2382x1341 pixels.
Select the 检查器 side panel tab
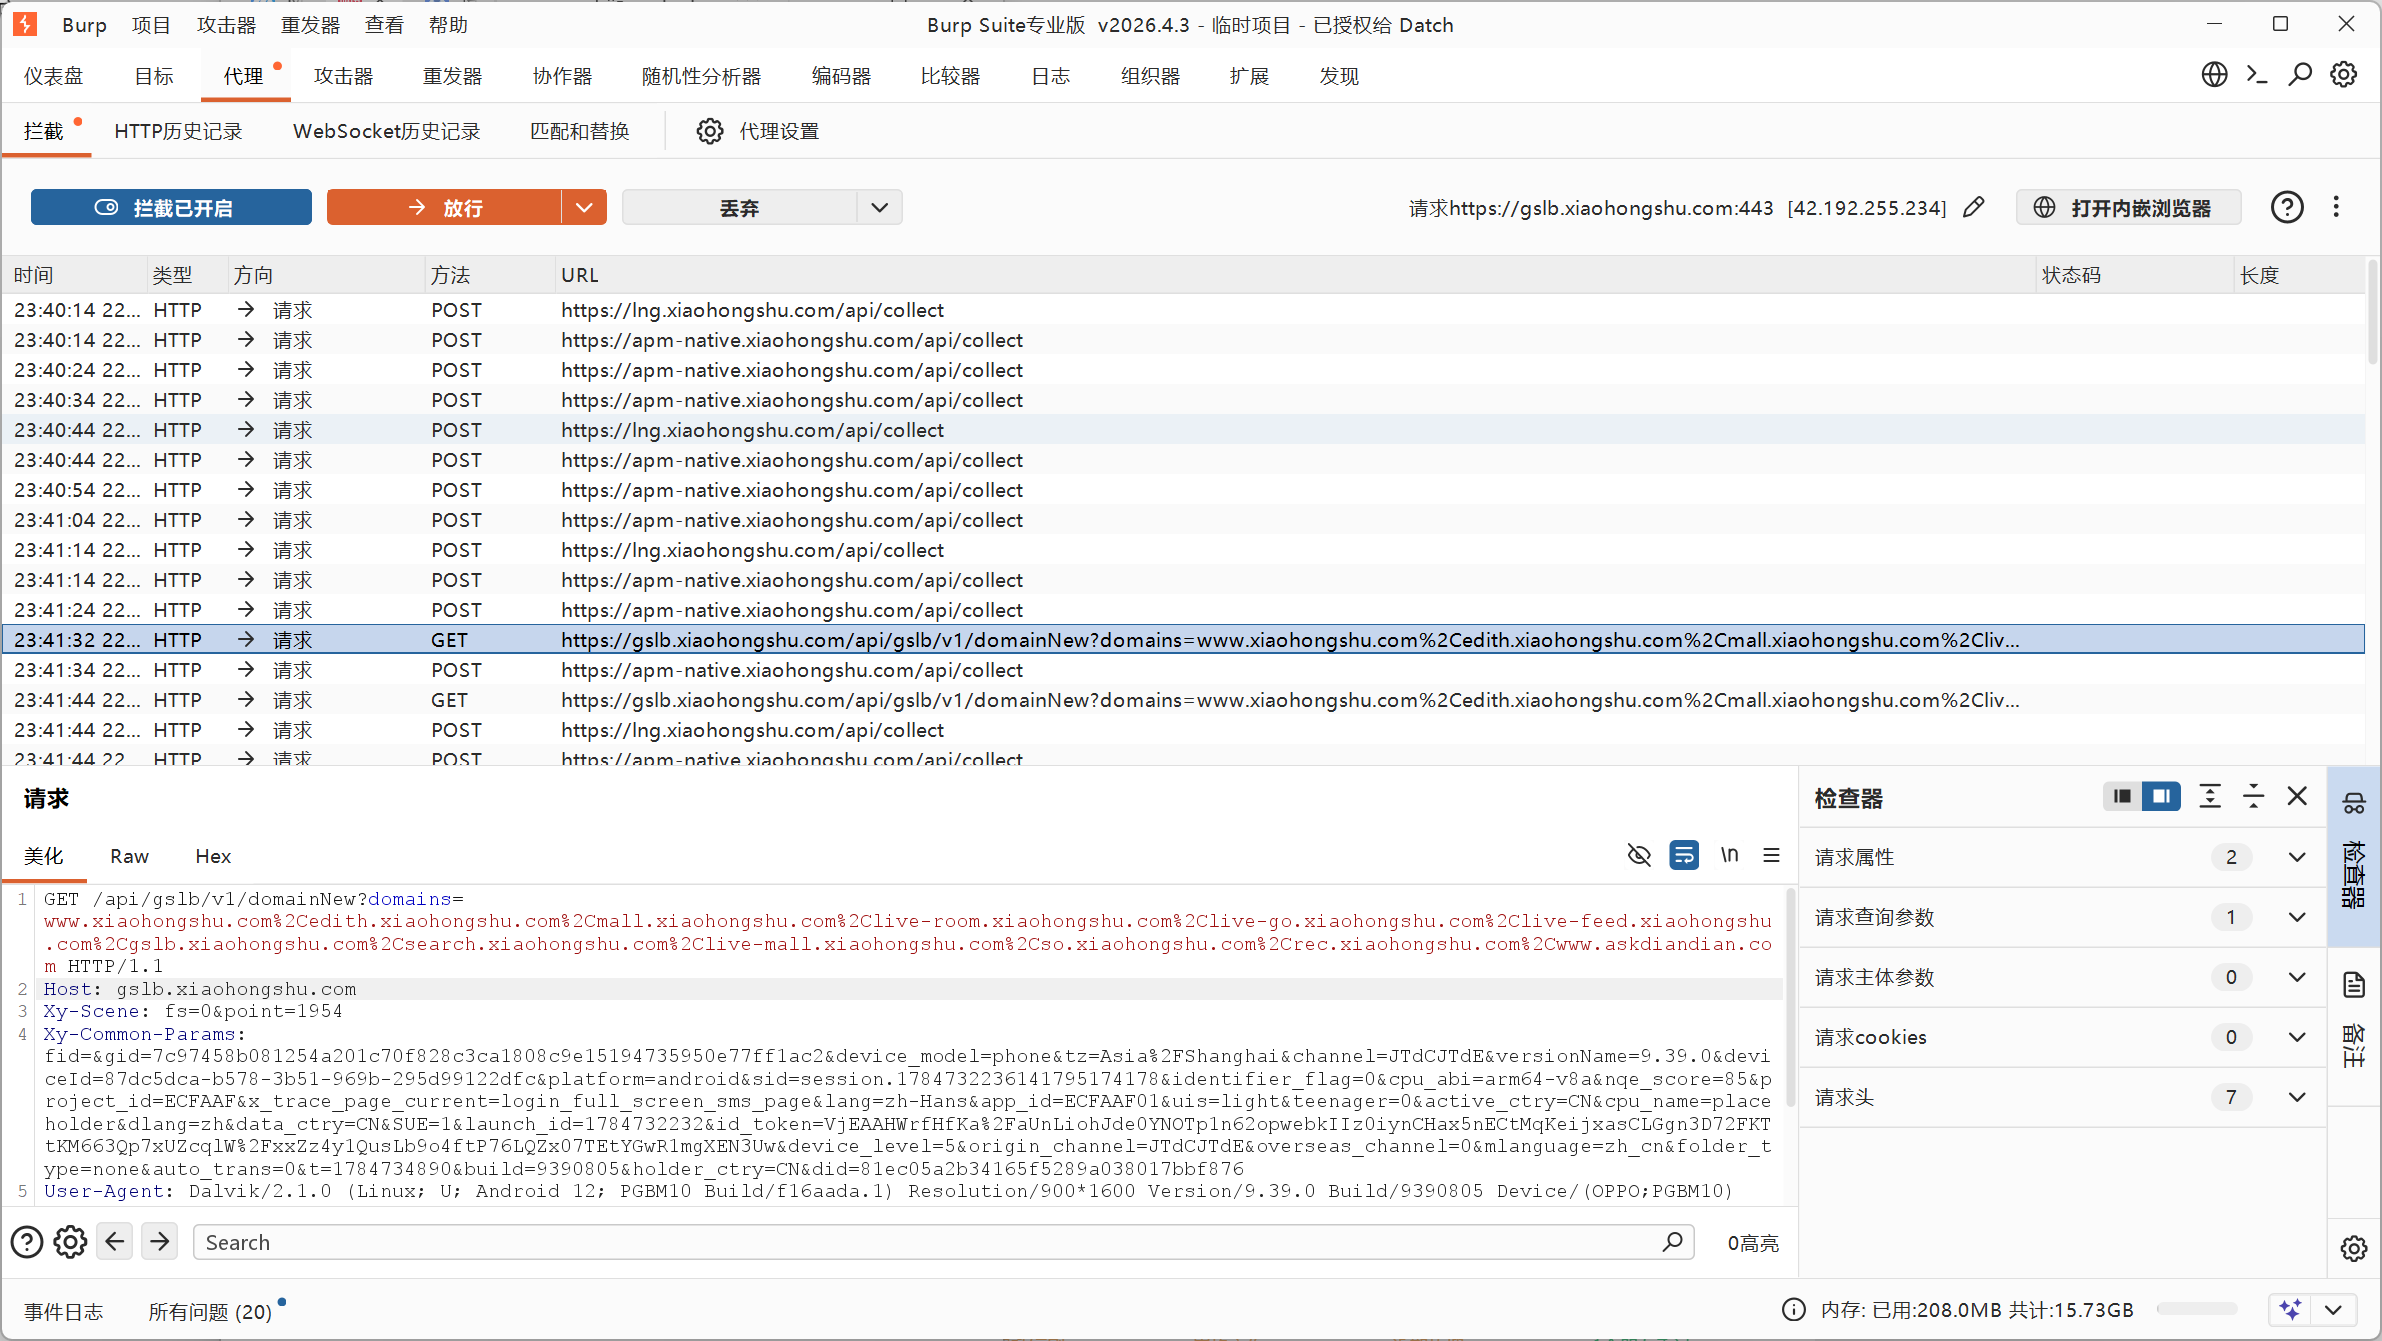coord(2354,856)
